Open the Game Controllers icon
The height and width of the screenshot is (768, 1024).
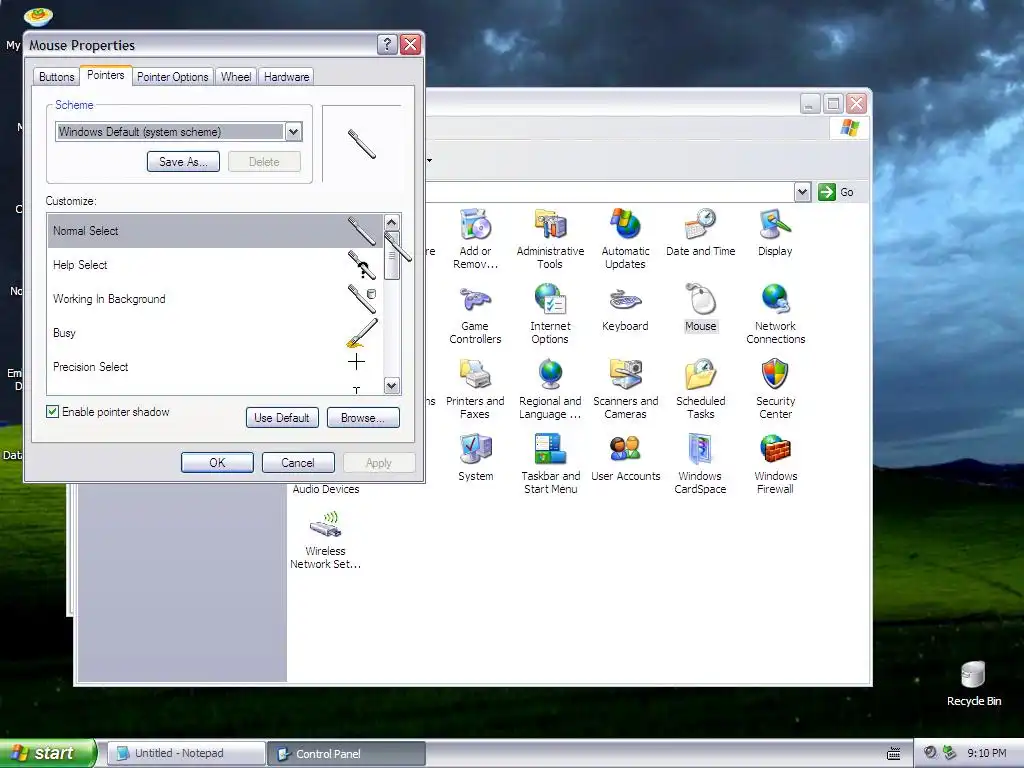pyautogui.click(x=475, y=315)
